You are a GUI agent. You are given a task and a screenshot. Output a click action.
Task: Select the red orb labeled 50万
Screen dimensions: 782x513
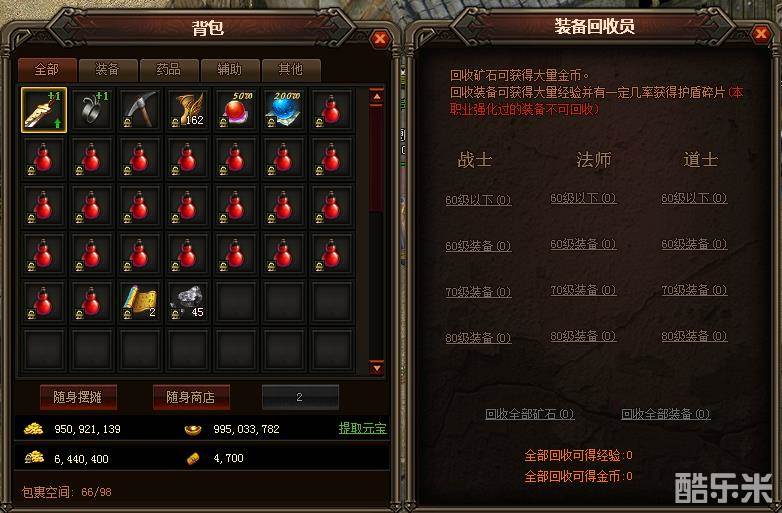[236, 110]
